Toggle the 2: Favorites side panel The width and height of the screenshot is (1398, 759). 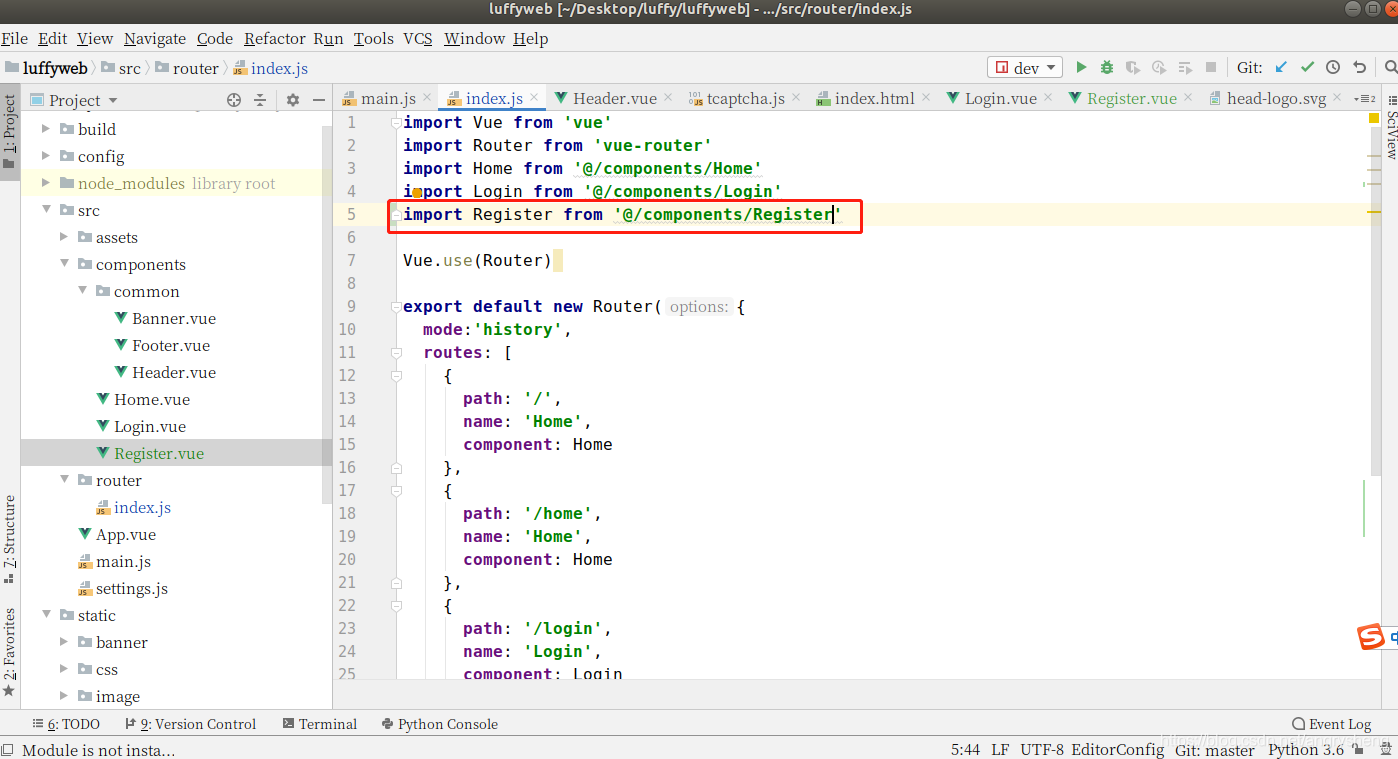10,650
